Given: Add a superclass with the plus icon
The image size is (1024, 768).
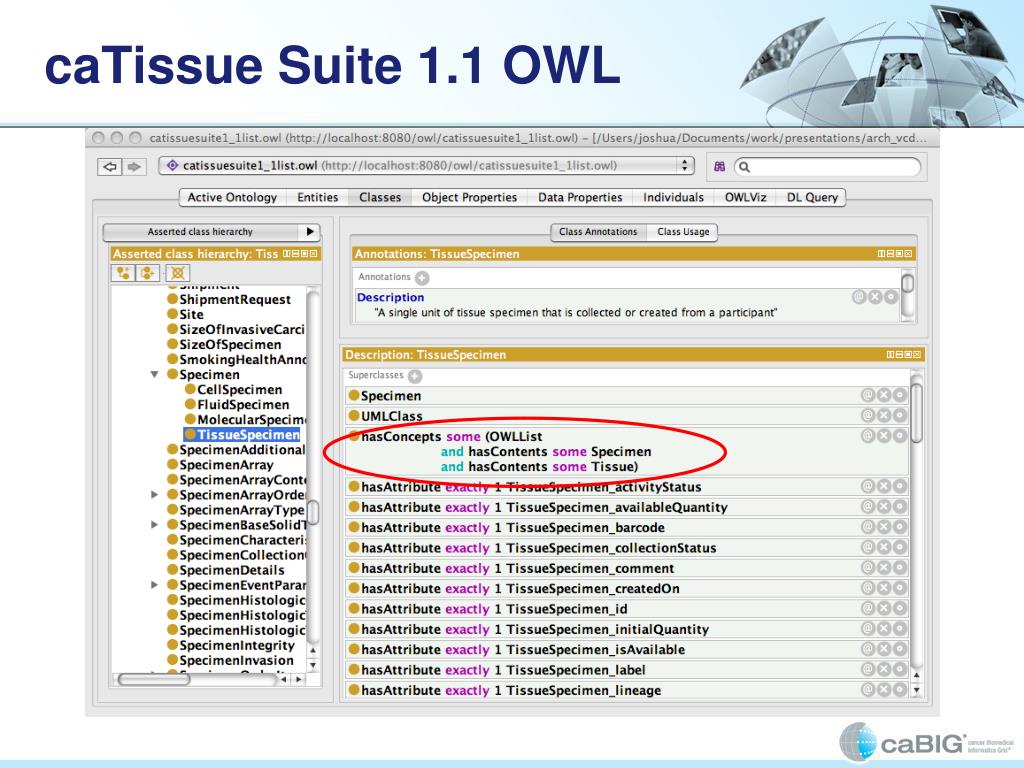Looking at the screenshot, I should (x=415, y=376).
